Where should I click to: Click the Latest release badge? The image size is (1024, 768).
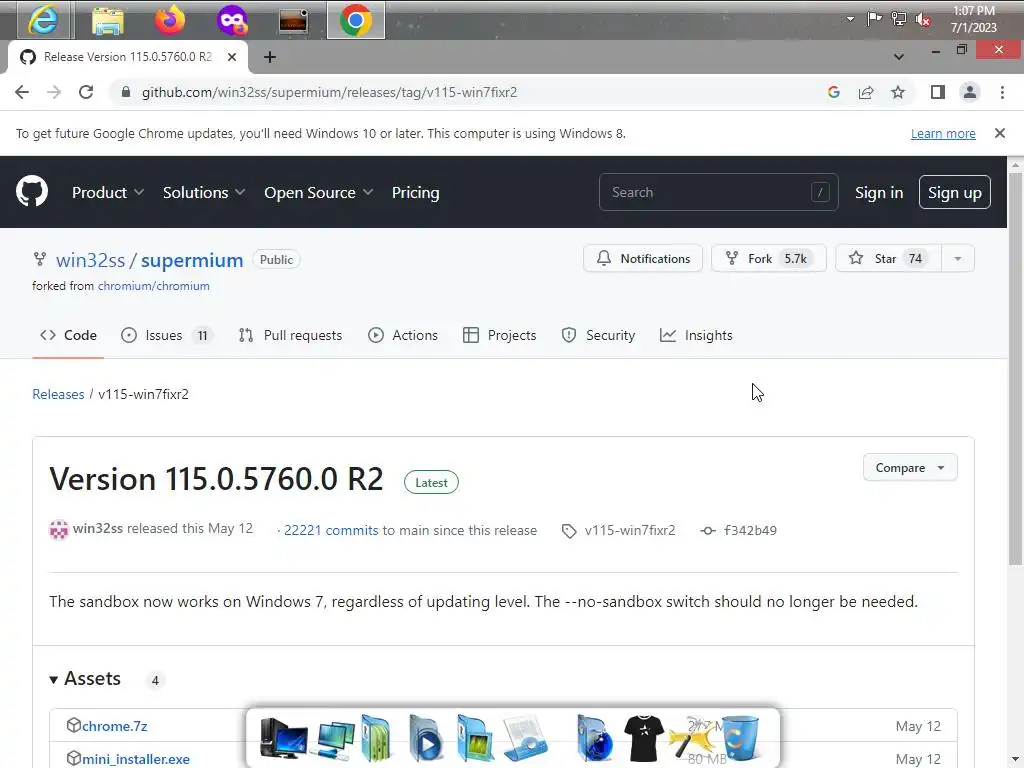click(431, 483)
